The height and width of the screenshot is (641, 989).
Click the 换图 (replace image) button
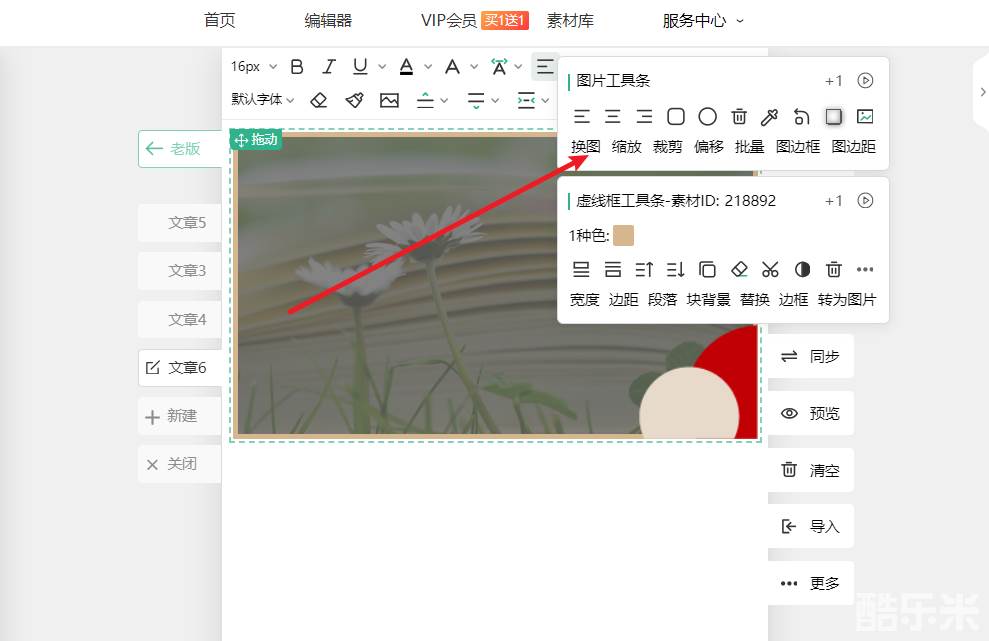tap(585, 146)
